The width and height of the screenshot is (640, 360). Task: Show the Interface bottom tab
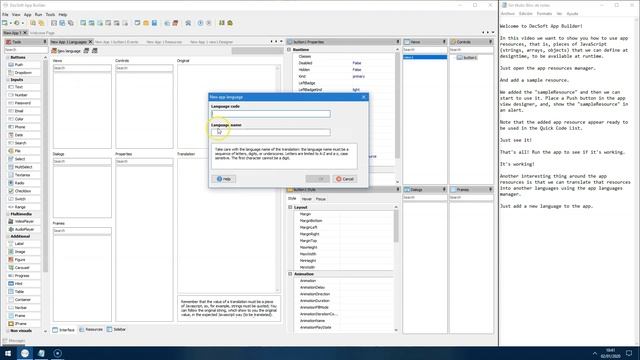click(x=64, y=330)
